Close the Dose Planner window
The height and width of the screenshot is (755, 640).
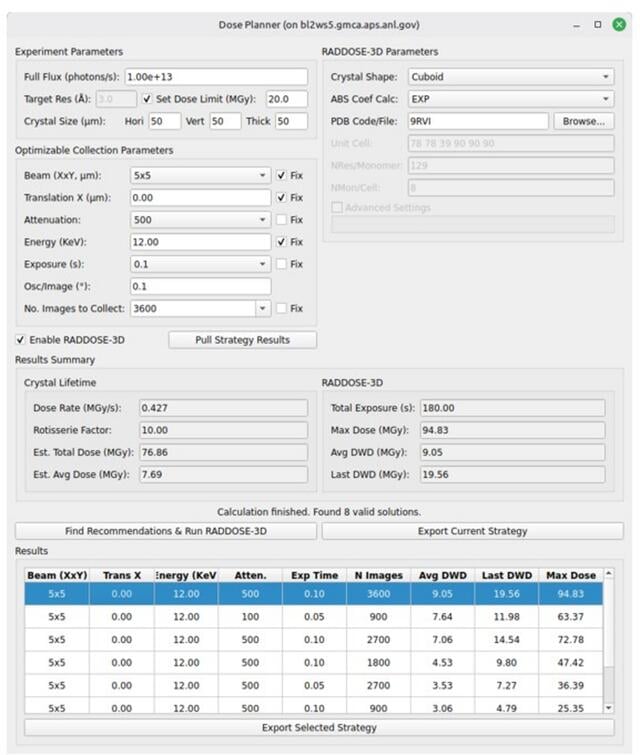[x=619, y=25]
